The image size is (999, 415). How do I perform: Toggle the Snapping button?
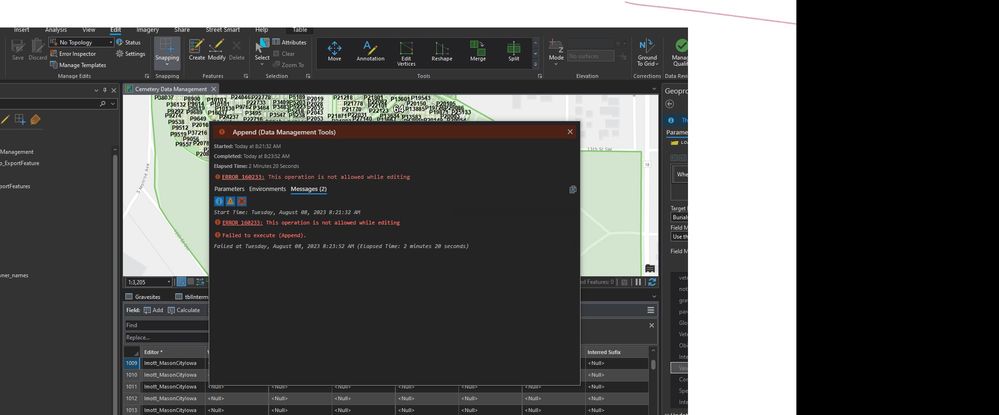point(168,51)
